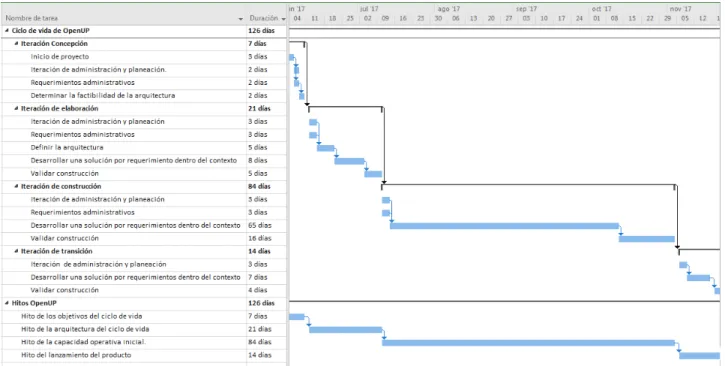This screenshot has width=725, height=366.
Task: Select the Iteración de transición summary row name
Action: pos(56,251)
